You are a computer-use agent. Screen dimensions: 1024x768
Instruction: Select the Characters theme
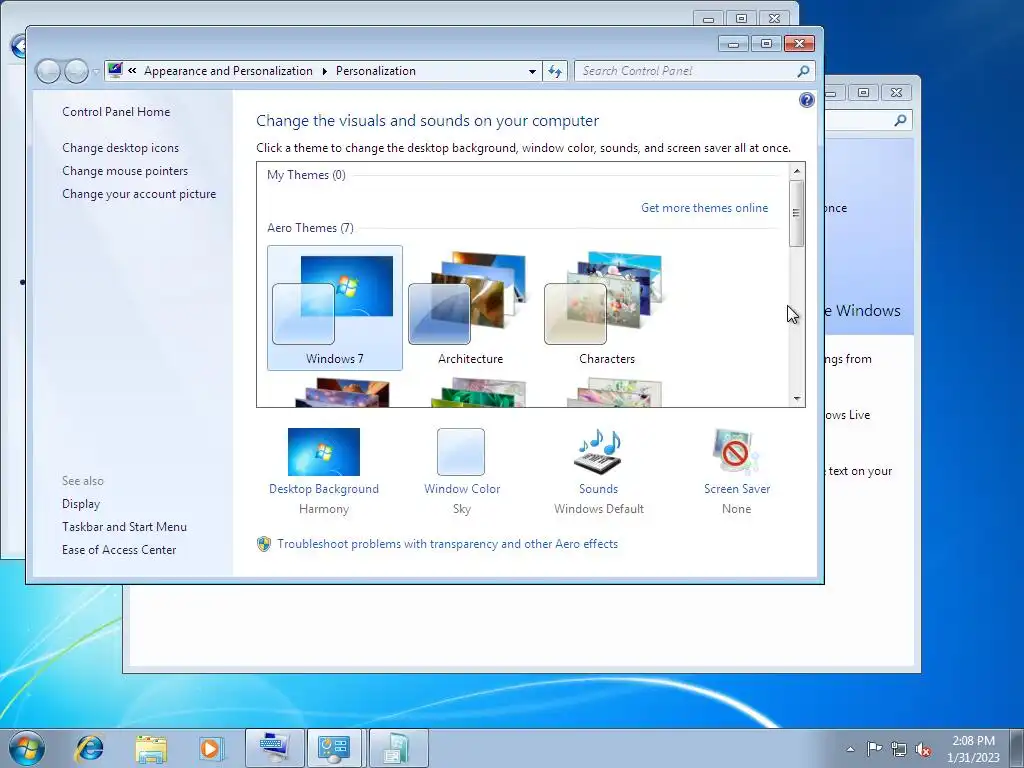pyautogui.click(x=607, y=308)
